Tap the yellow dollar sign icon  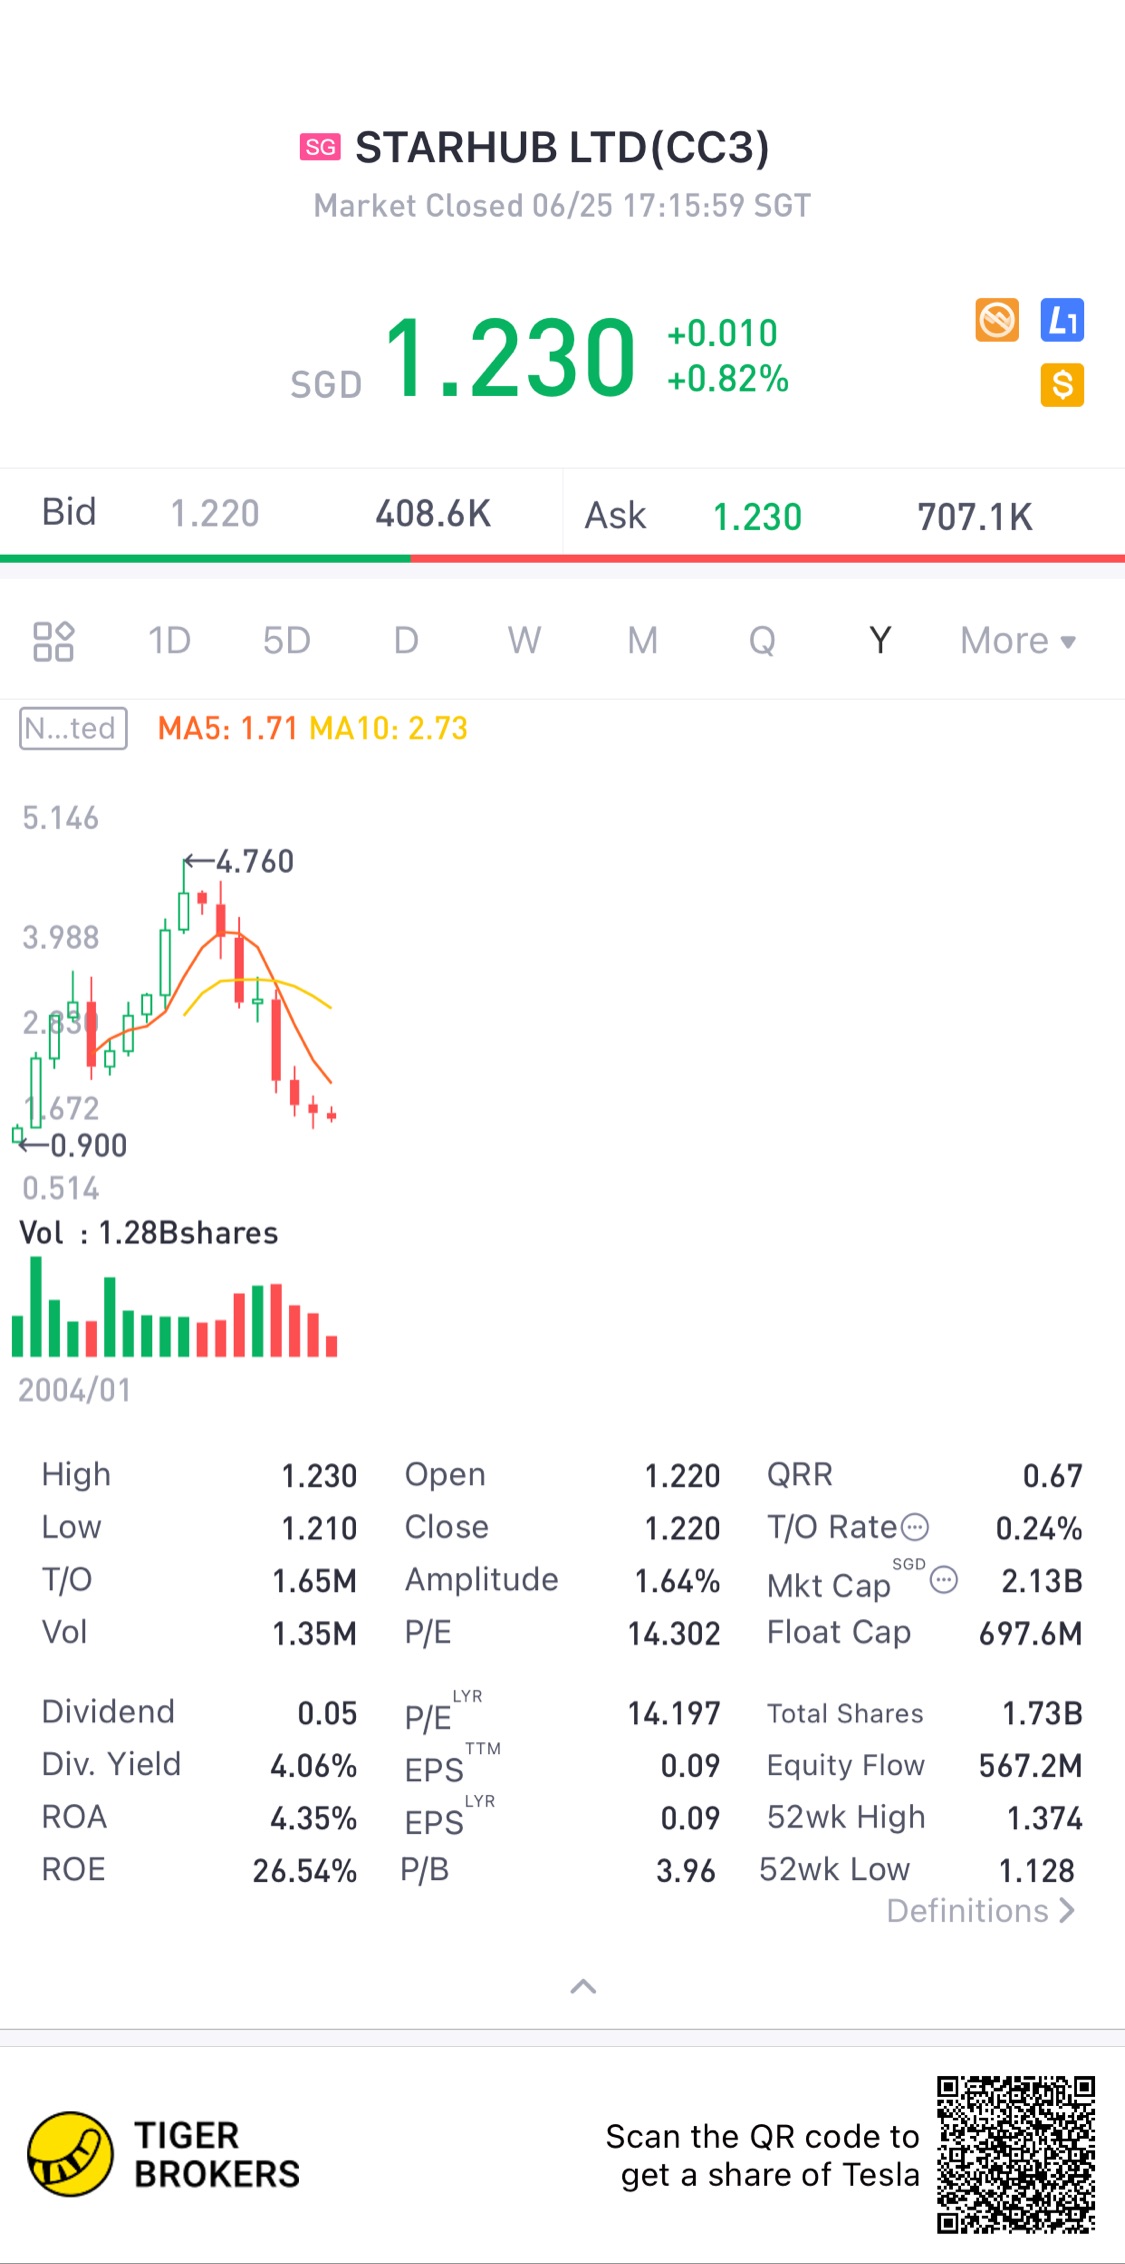[1062, 385]
